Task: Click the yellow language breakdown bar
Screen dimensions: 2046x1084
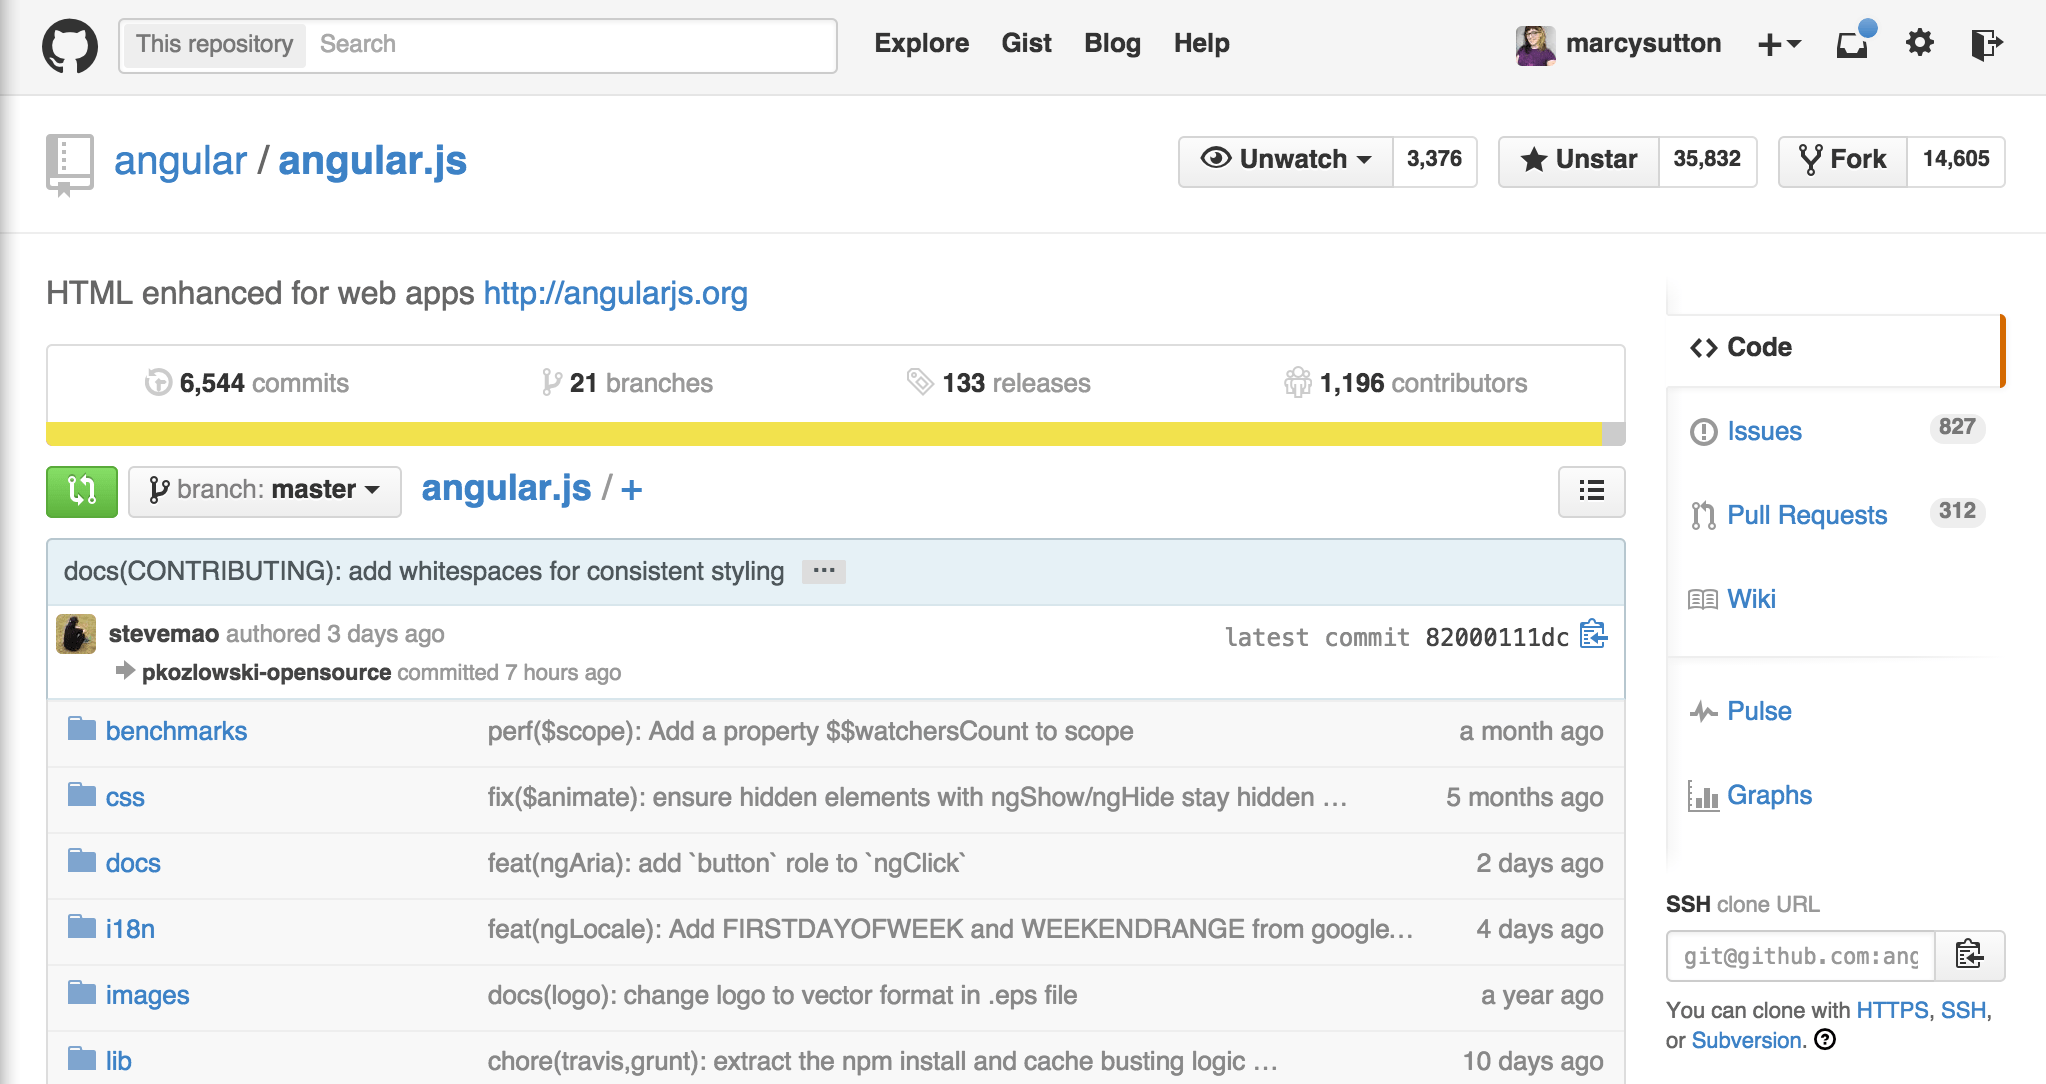Action: coord(822,434)
